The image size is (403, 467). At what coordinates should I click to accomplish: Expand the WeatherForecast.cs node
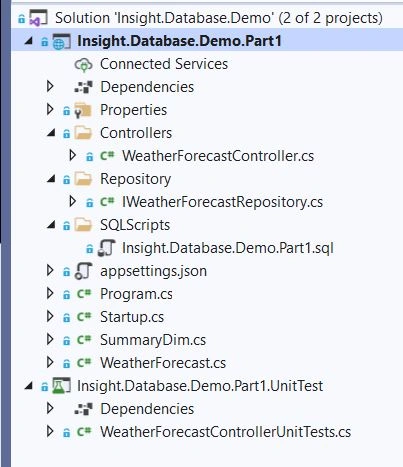[50, 362]
